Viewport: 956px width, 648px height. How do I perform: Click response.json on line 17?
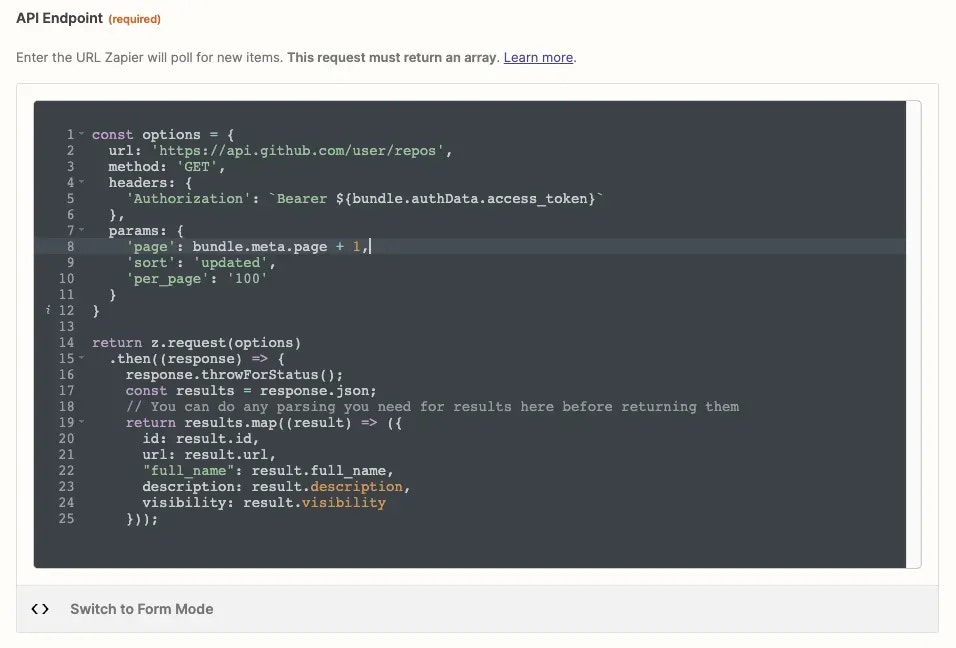coord(314,391)
